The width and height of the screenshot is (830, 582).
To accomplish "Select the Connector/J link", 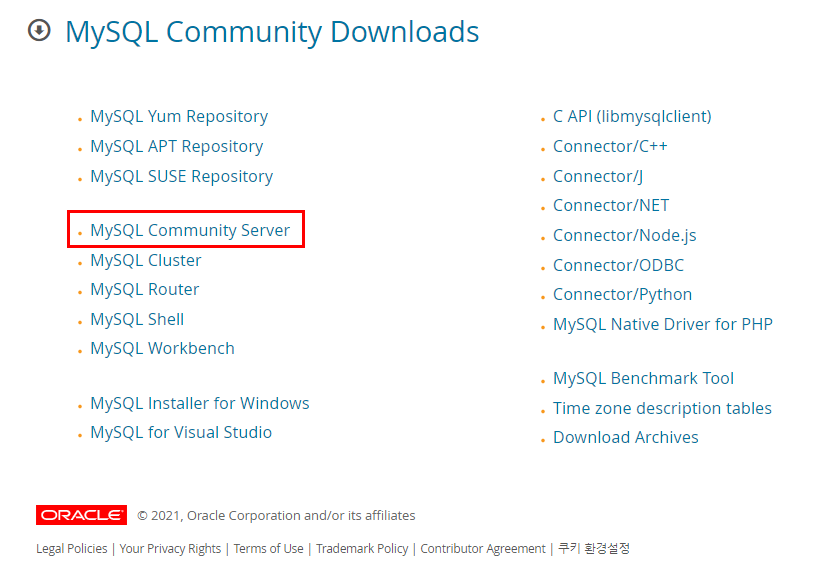I will 598,176.
